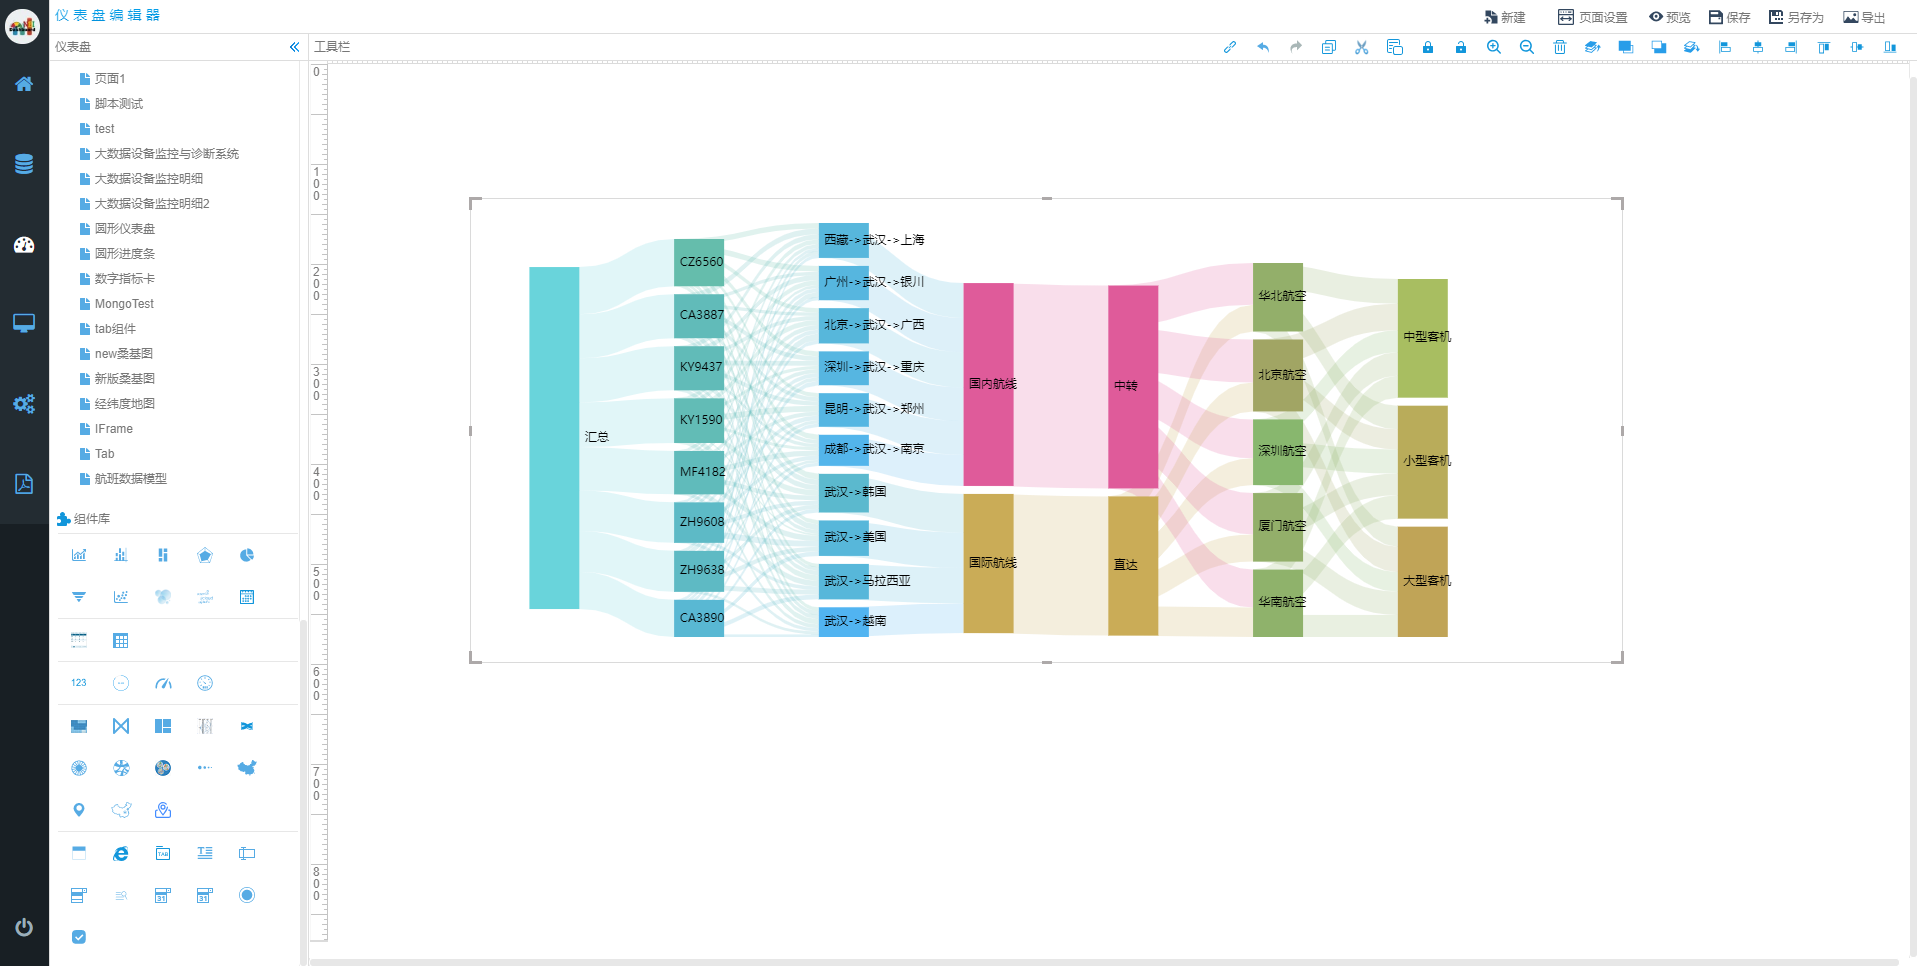Align selected components to the top edge
Screen dimensions: 1917x966
tap(1824, 47)
